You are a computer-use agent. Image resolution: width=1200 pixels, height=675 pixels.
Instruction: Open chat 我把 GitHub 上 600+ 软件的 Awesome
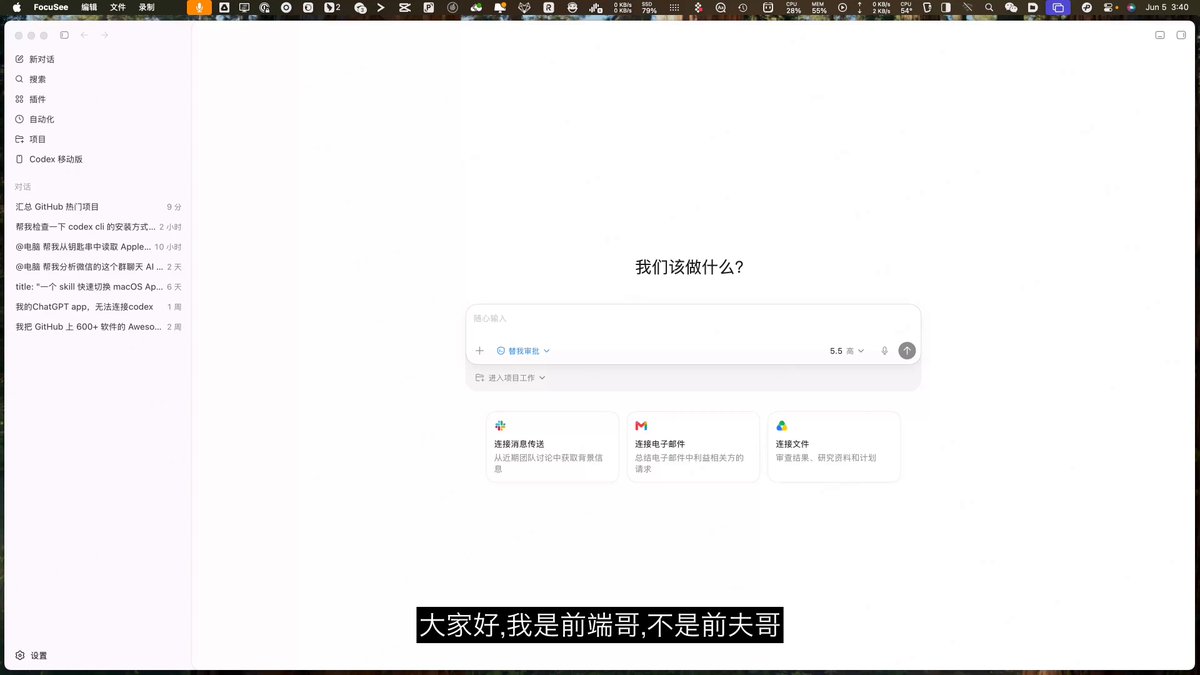pos(98,327)
